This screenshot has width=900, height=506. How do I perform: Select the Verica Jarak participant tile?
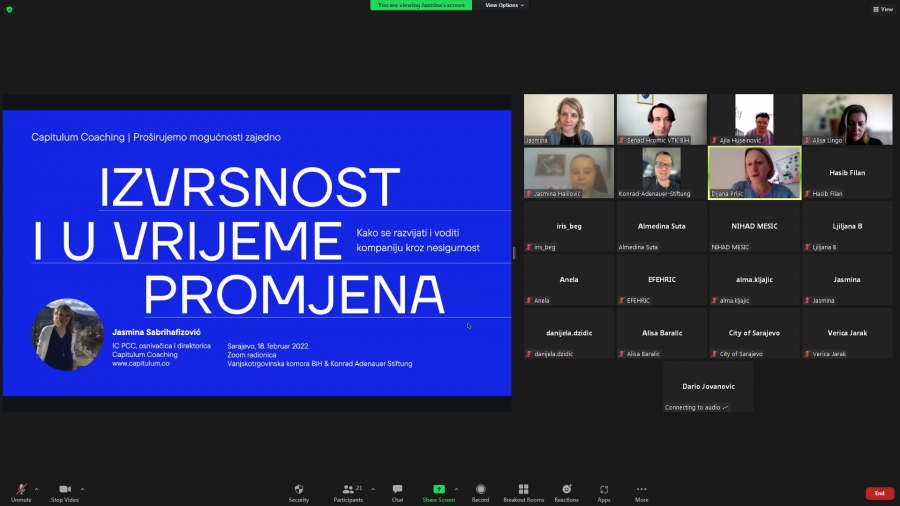[847, 333]
